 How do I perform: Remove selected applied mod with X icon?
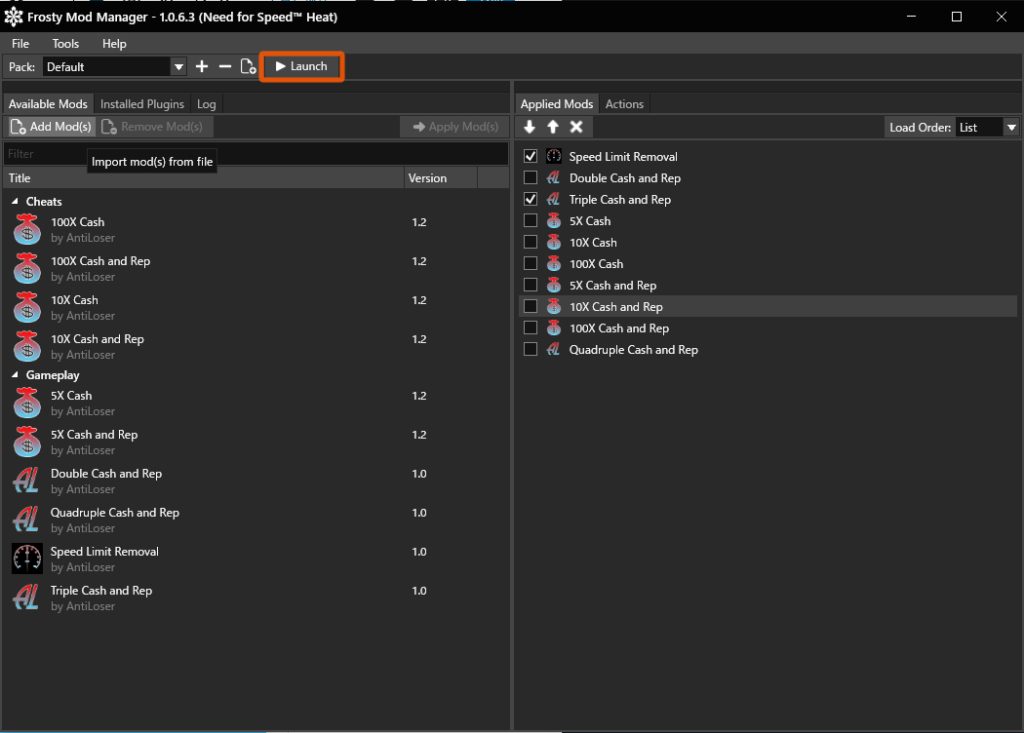[x=576, y=127]
